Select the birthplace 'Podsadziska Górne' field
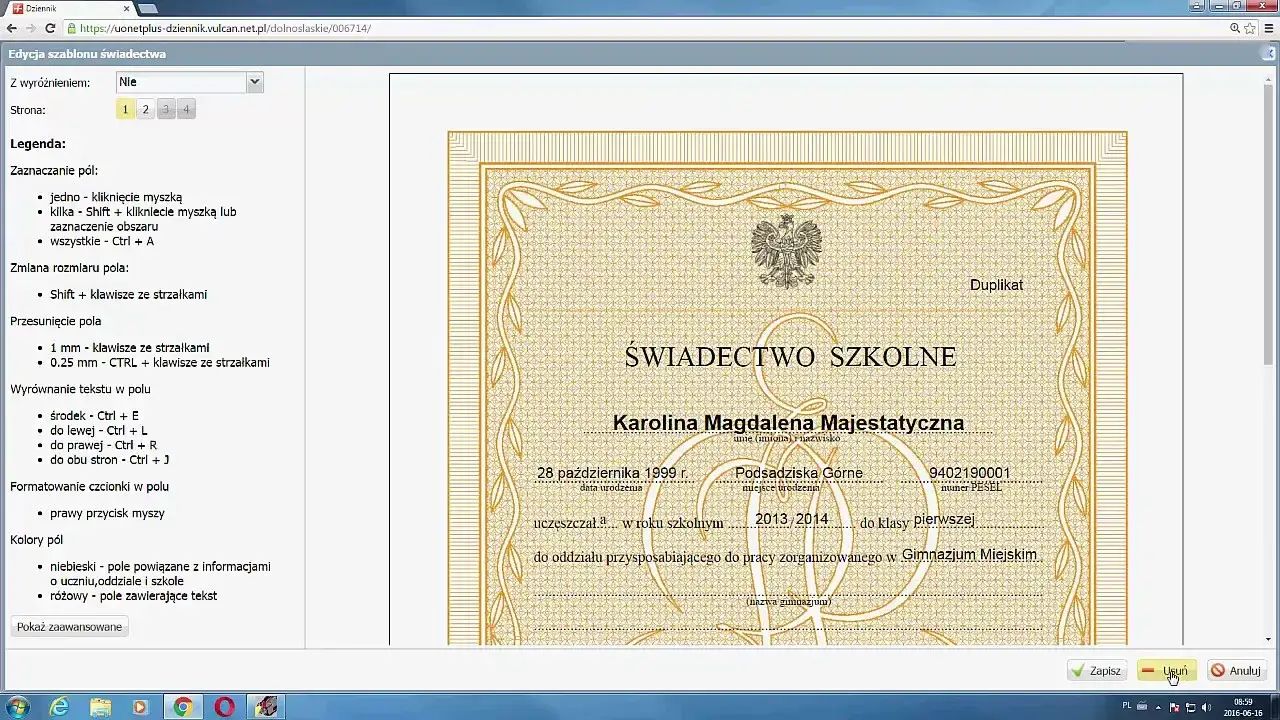 799,473
